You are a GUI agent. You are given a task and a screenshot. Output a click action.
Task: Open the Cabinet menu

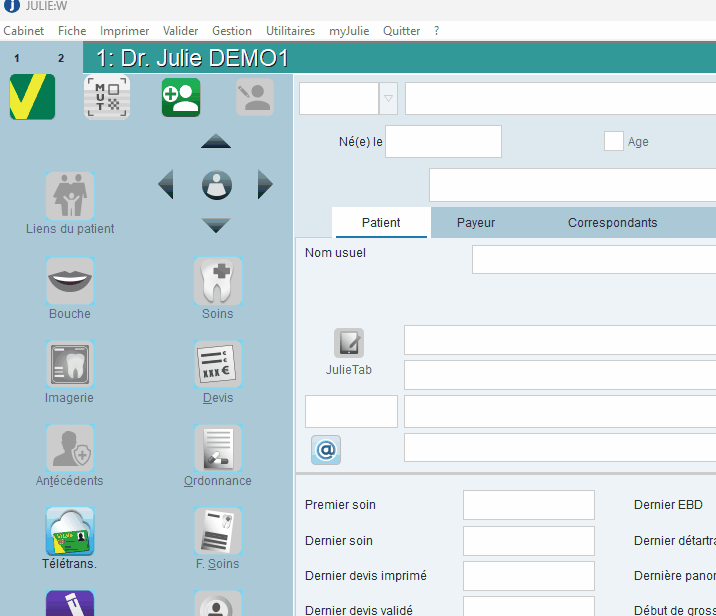pos(24,31)
